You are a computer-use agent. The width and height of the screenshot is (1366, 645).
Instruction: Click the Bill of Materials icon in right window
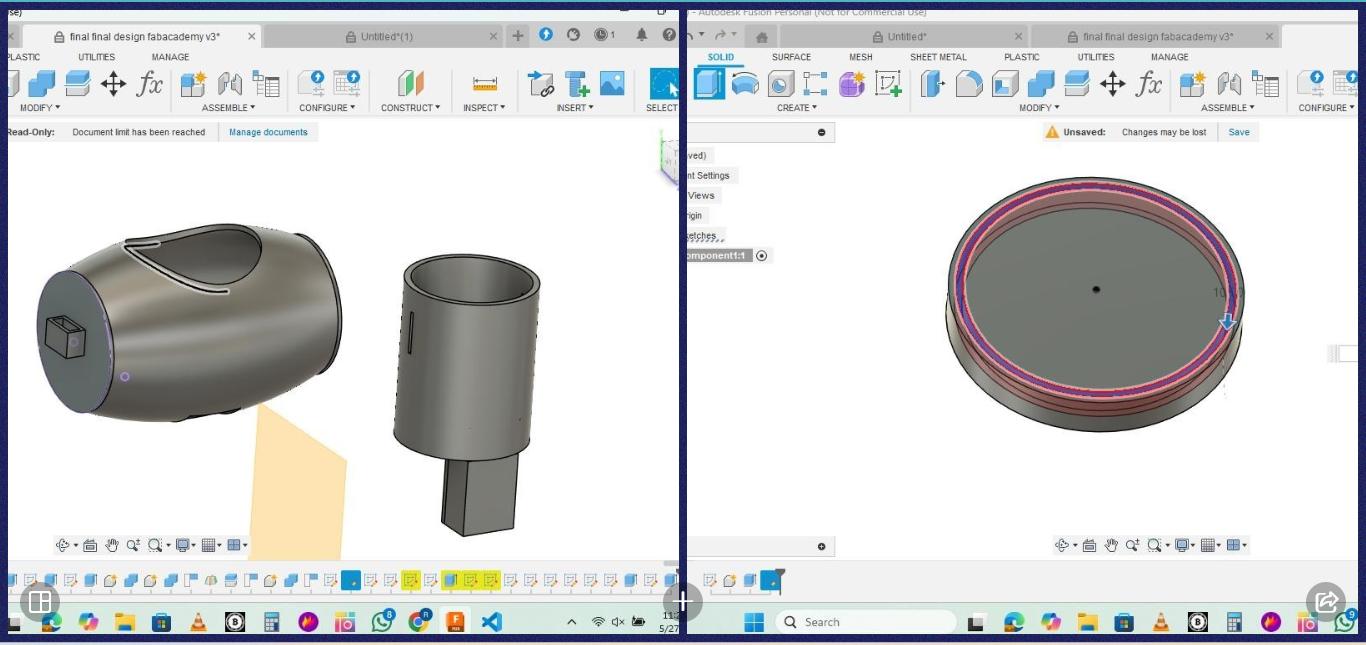coord(1266,84)
